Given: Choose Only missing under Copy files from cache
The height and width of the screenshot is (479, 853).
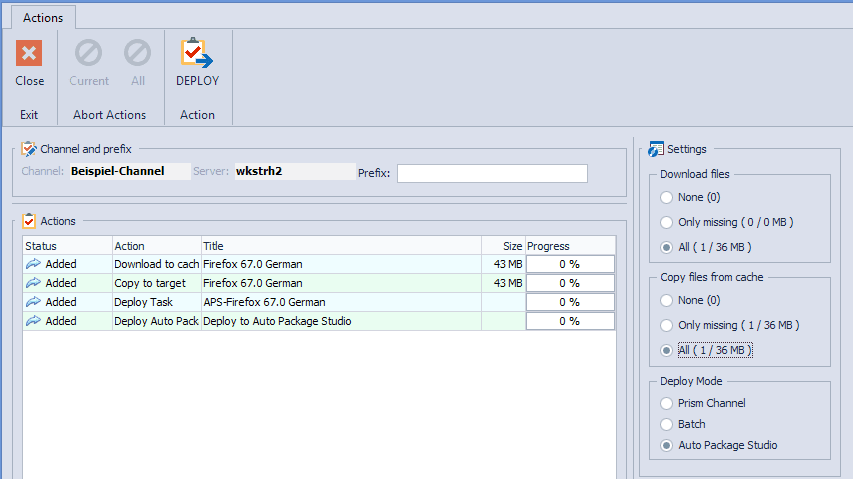Looking at the screenshot, I should (x=667, y=325).
